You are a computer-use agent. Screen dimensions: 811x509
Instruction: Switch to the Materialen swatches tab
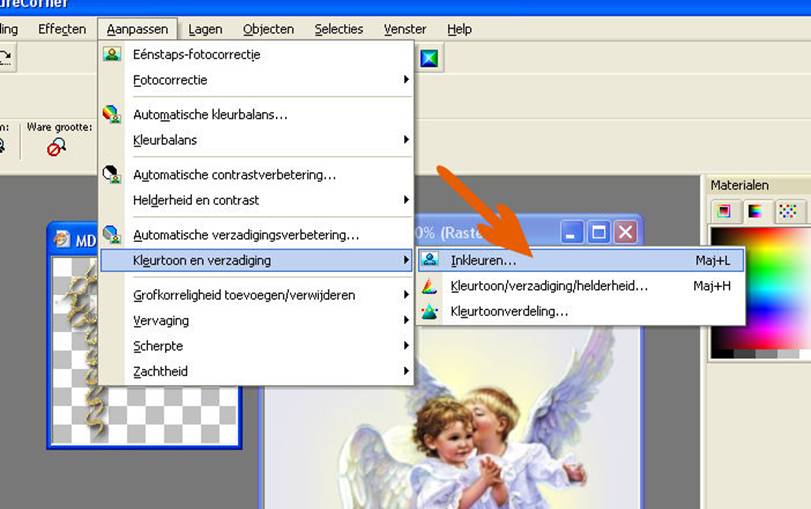click(788, 211)
